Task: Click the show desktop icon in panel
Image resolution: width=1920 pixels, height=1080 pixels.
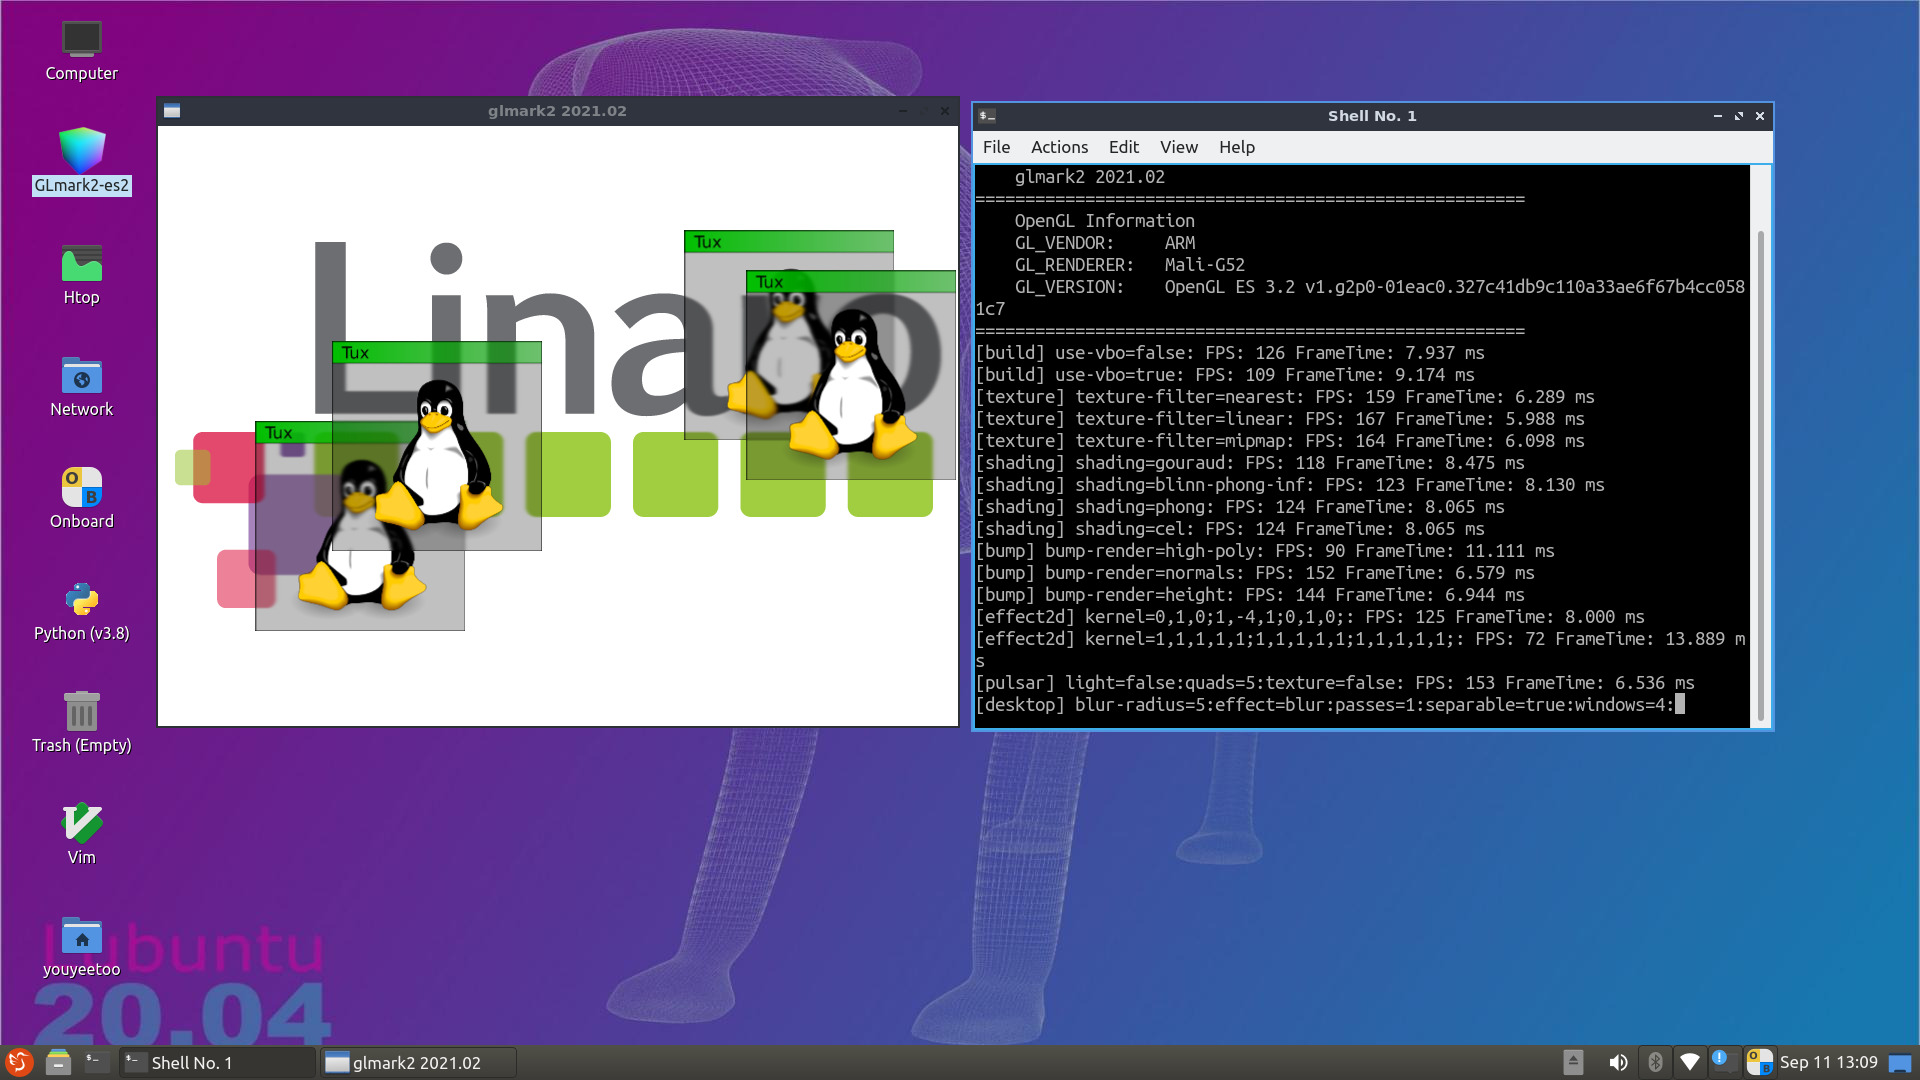Action: coord(1900,1063)
